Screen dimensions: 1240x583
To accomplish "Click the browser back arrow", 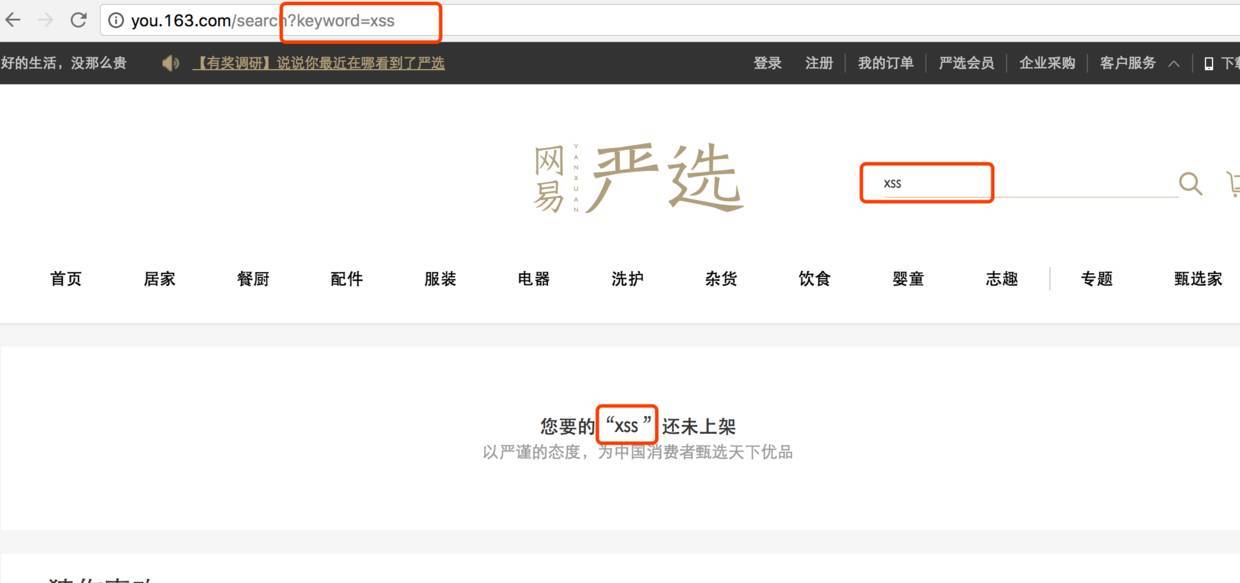I will pyautogui.click(x=13, y=20).
